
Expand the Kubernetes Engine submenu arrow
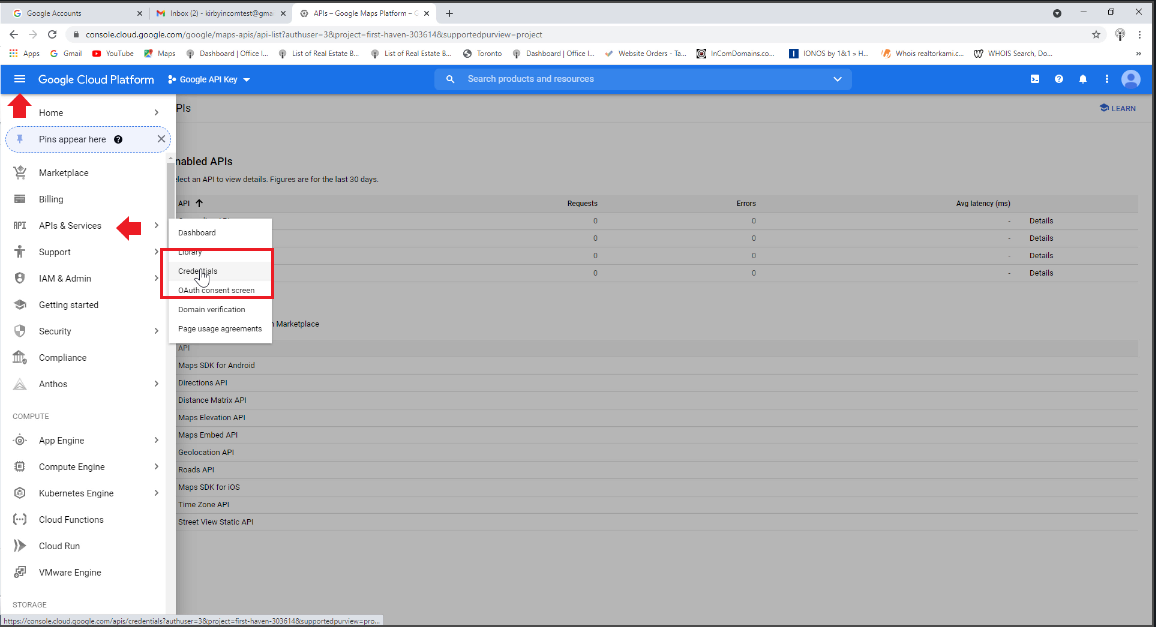[x=157, y=493]
